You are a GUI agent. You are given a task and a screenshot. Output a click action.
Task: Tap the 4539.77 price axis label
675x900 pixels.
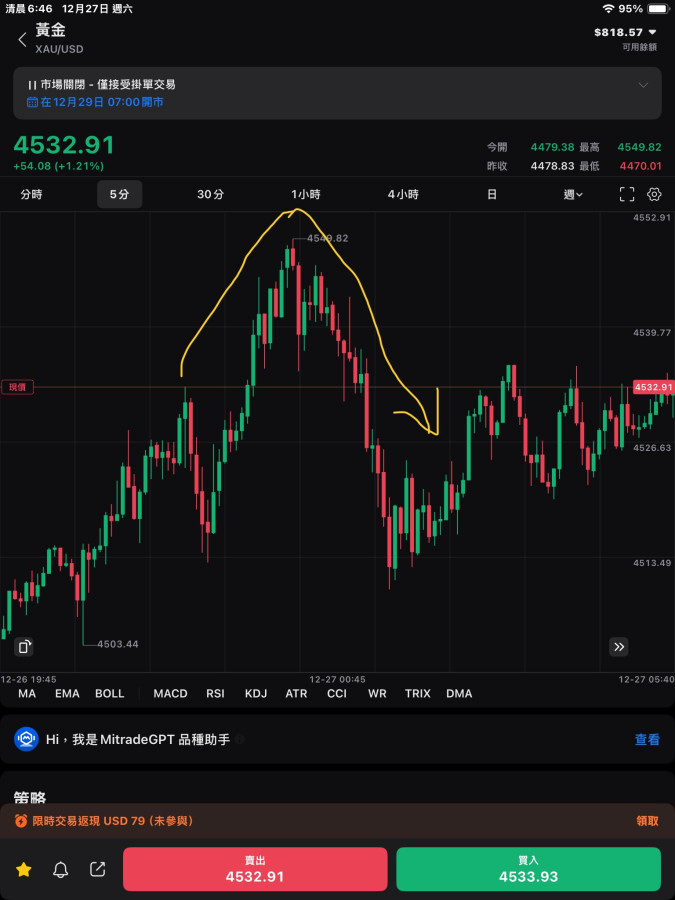click(652, 332)
